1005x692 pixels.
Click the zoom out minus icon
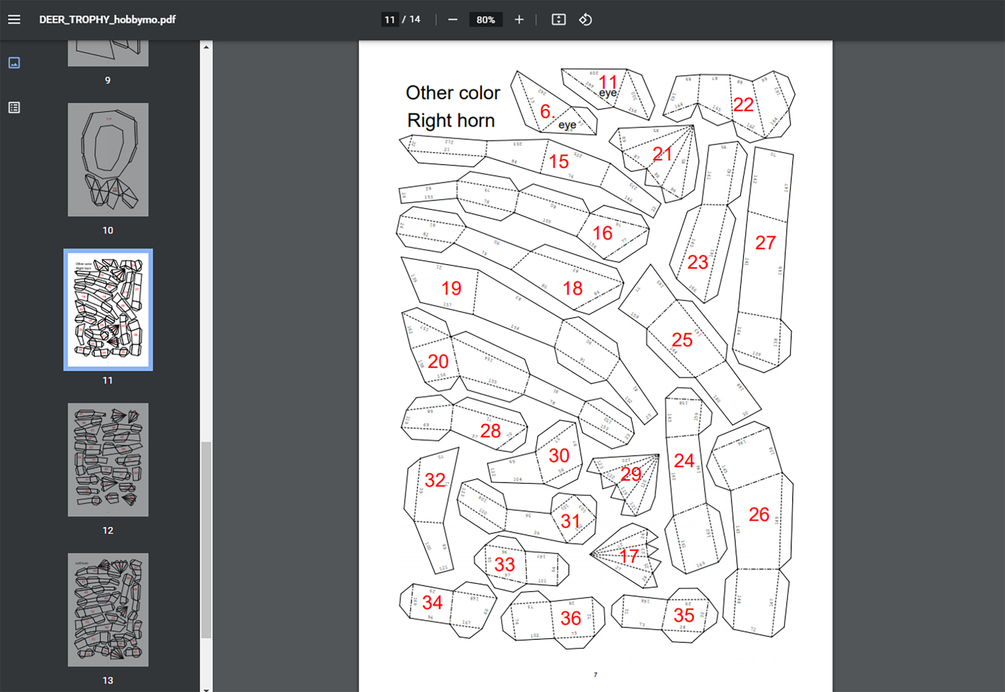click(x=453, y=19)
